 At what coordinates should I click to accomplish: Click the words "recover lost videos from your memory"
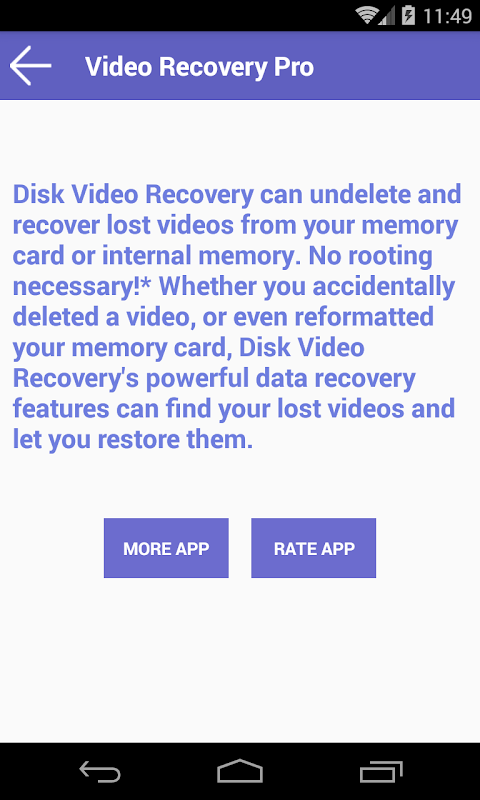[x=235, y=227]
